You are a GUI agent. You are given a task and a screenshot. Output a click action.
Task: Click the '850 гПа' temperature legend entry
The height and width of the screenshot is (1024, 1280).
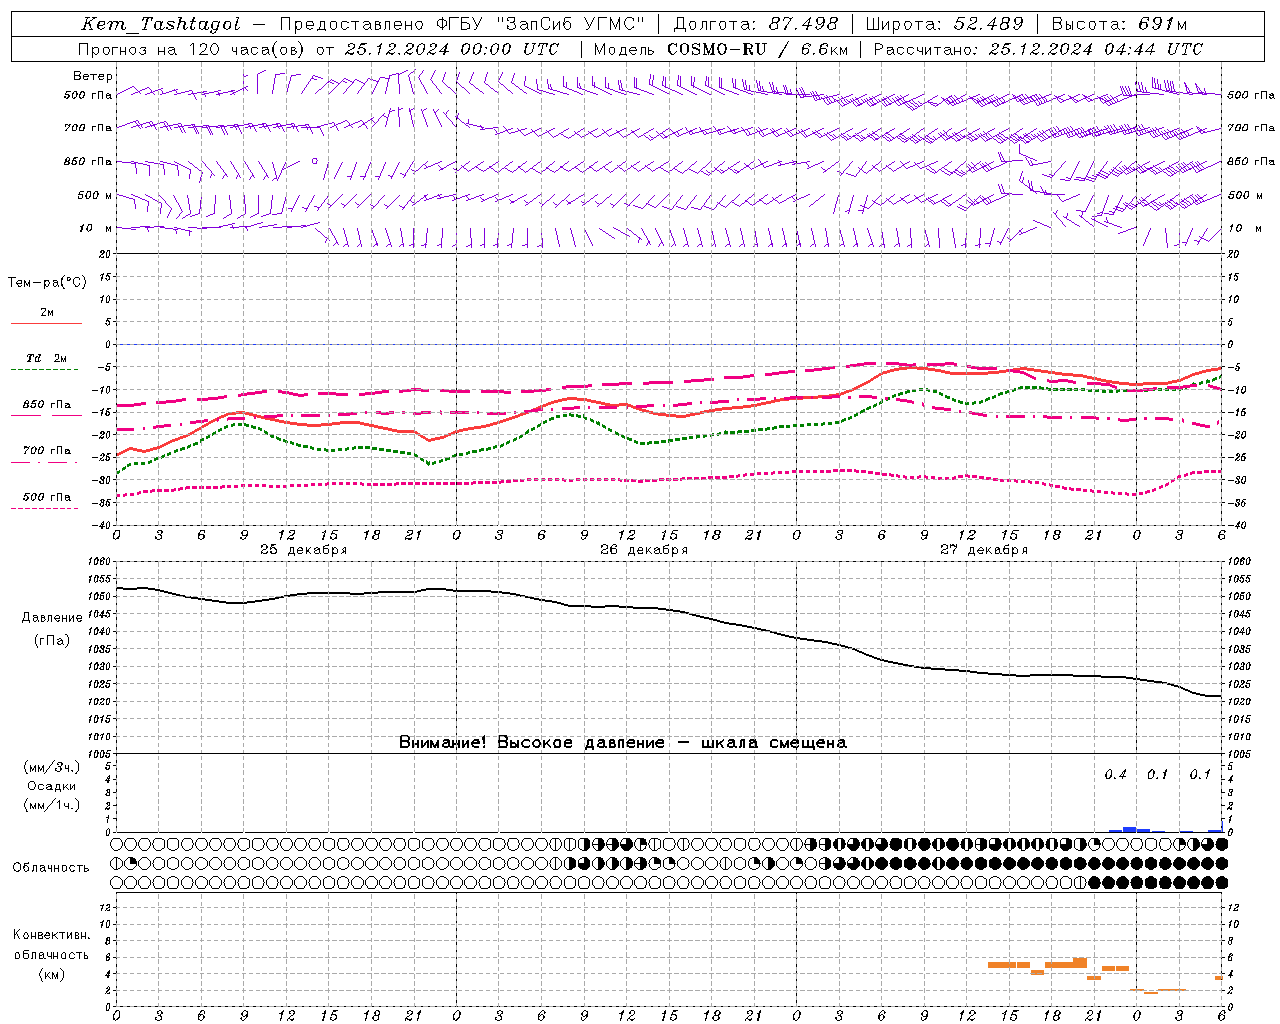tap(47, 405)
